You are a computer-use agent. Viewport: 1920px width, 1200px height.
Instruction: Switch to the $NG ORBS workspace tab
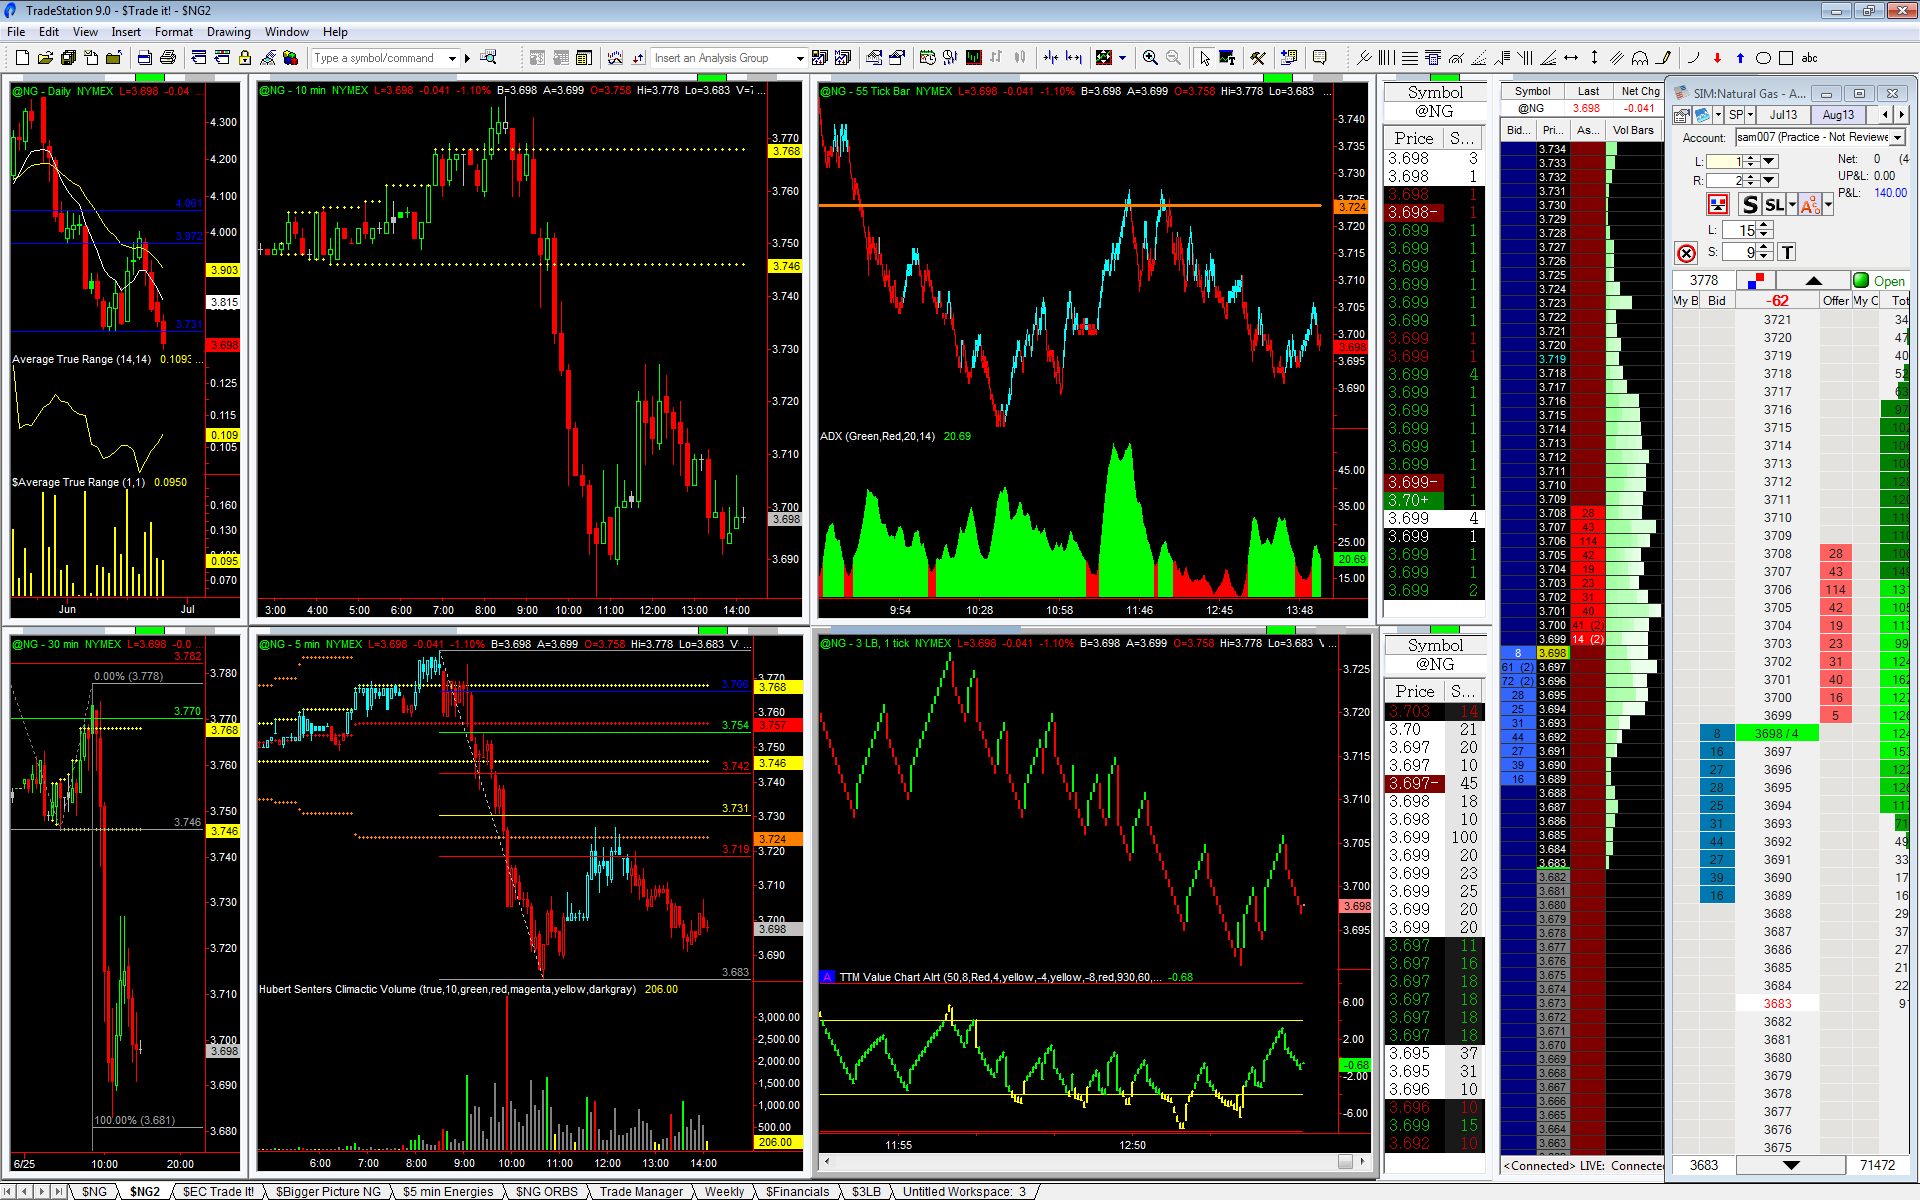point(546,1191)
